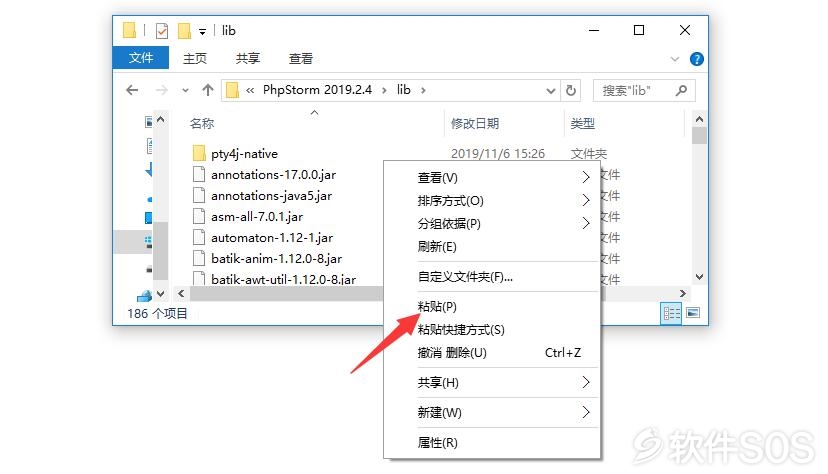This screenshot has width=828, height=474.
Task: Expand chevron after lib in address bar
Action: click(424, 90)
